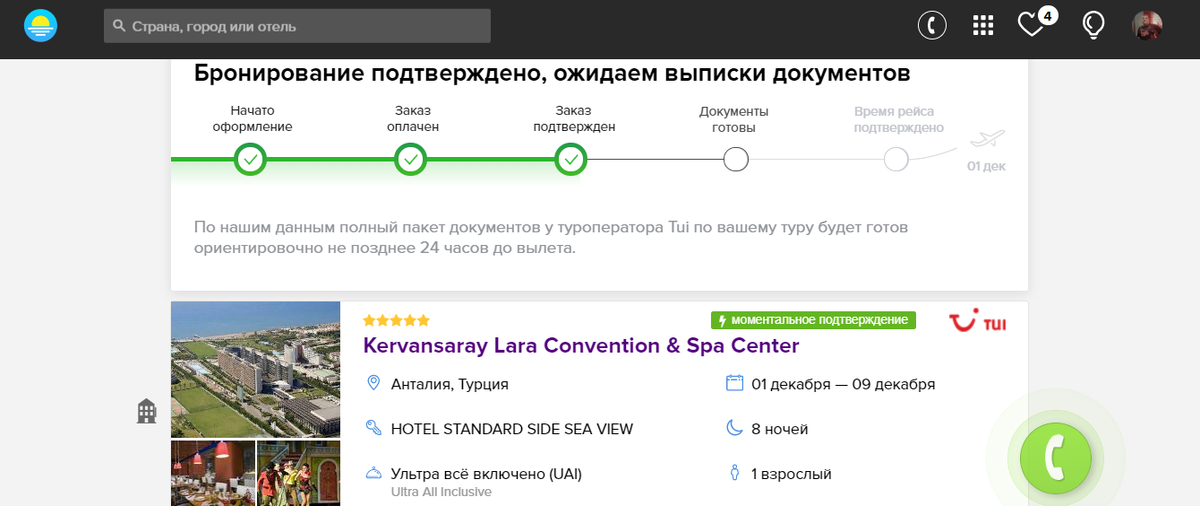
Task: Select 'Ультра всё включено (UAI)' meal text
Action: (x=486, y=474)
